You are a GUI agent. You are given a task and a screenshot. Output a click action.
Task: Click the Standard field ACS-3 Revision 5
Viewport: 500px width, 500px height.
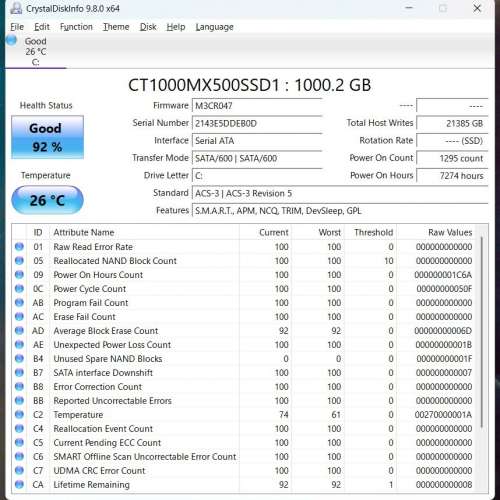coord(340,193)
